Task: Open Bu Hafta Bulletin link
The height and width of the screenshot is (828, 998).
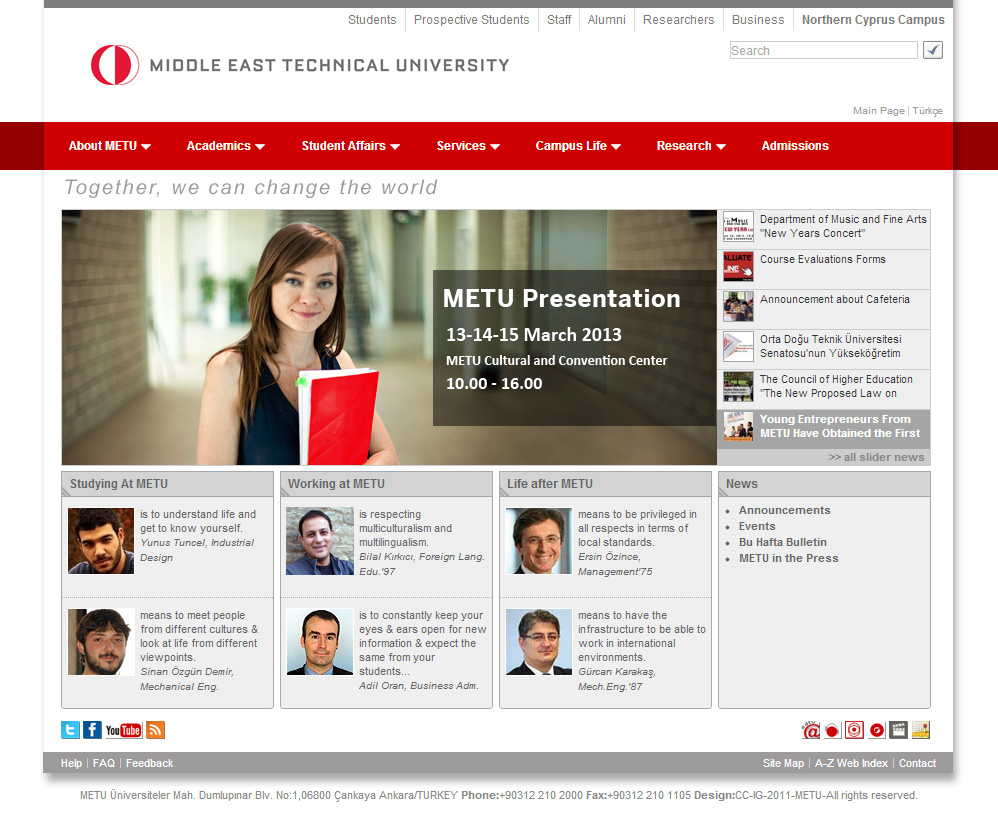Action: [783, 542]
